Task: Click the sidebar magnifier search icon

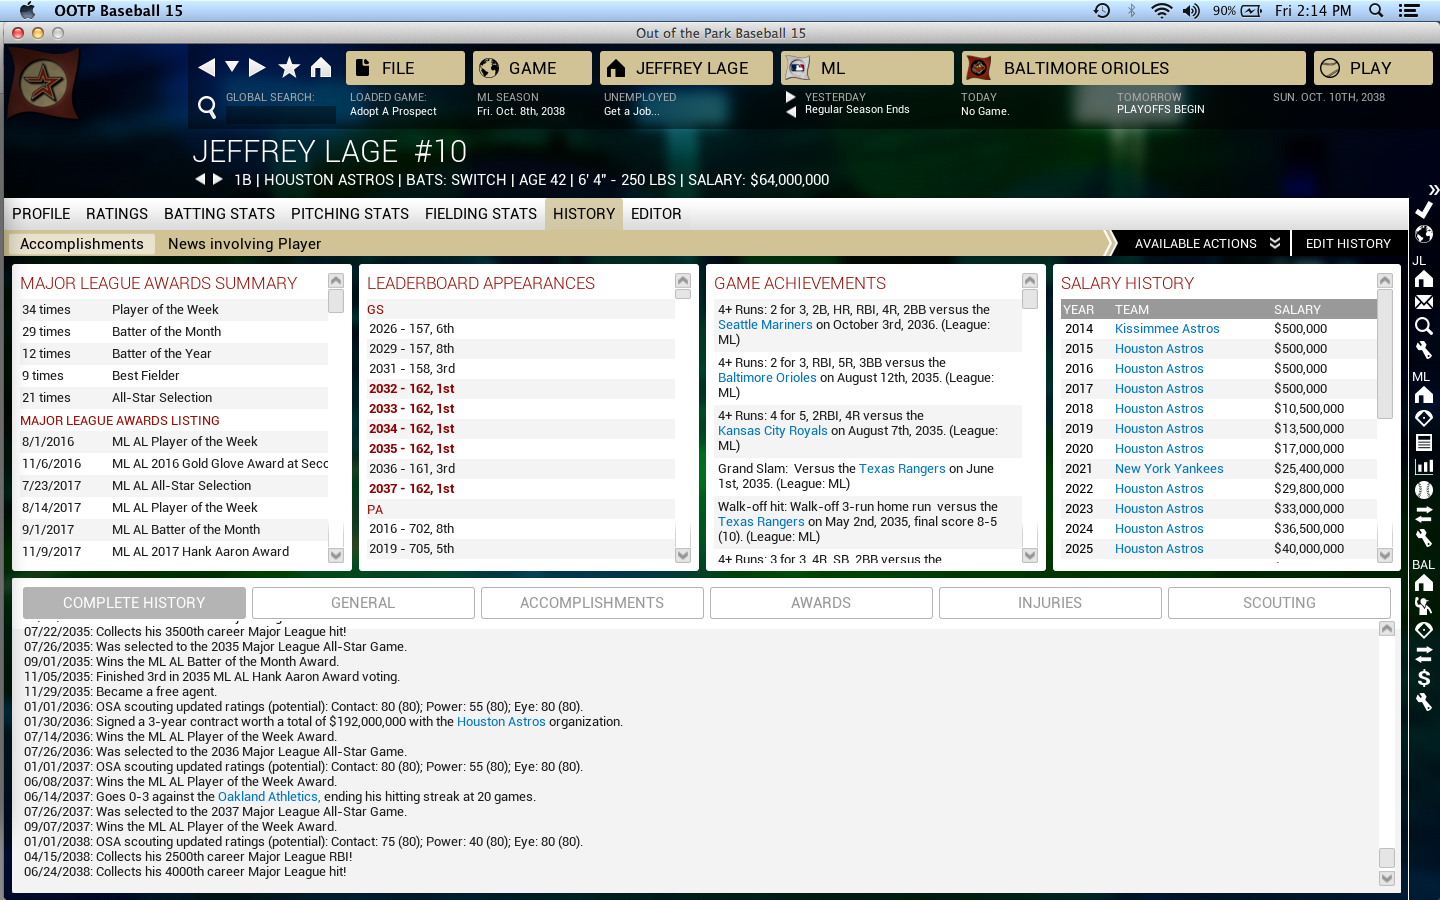Action: point(1424,326)
